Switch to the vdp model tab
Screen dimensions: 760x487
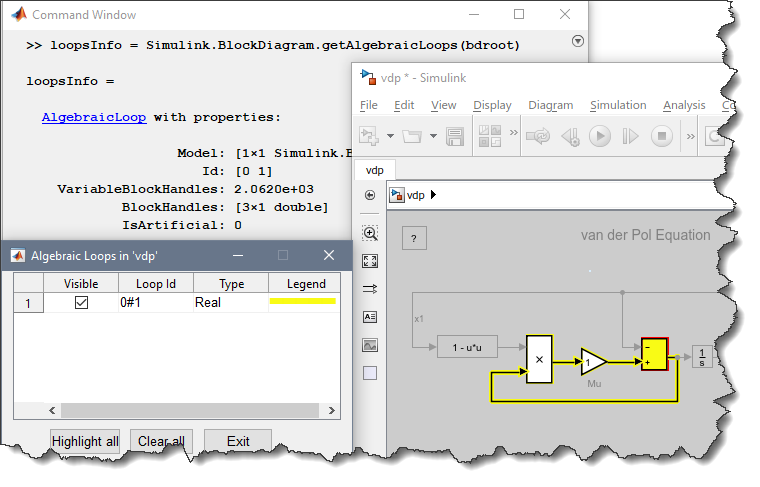point(375,171)
